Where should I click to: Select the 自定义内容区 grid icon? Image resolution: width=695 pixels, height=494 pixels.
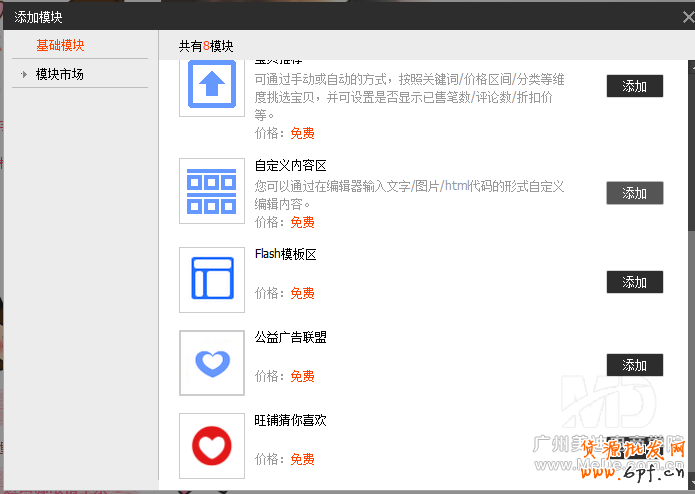(x=211, y=190)
